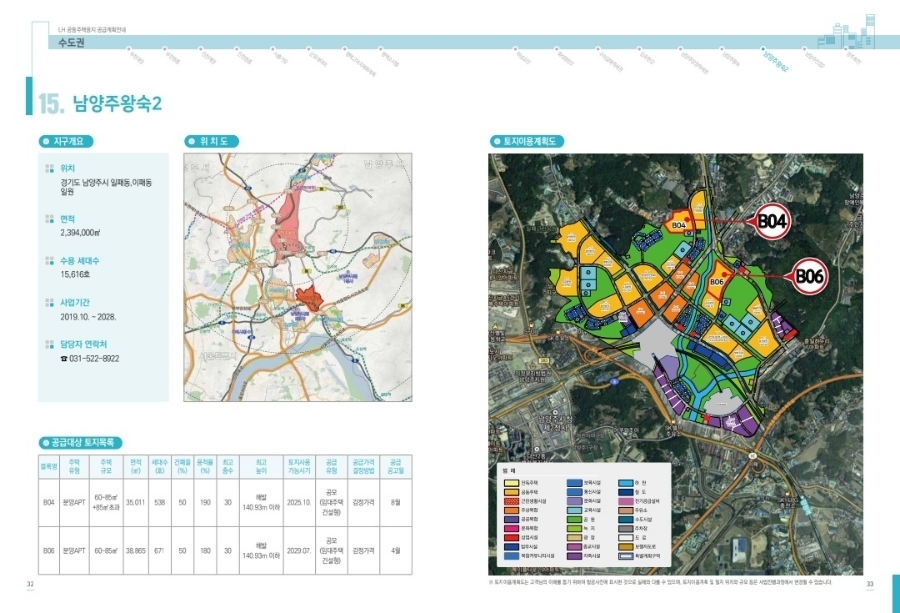Select the floor-area ratio cell 180
Screen dimensions: 900x613
tap(205, 551)
